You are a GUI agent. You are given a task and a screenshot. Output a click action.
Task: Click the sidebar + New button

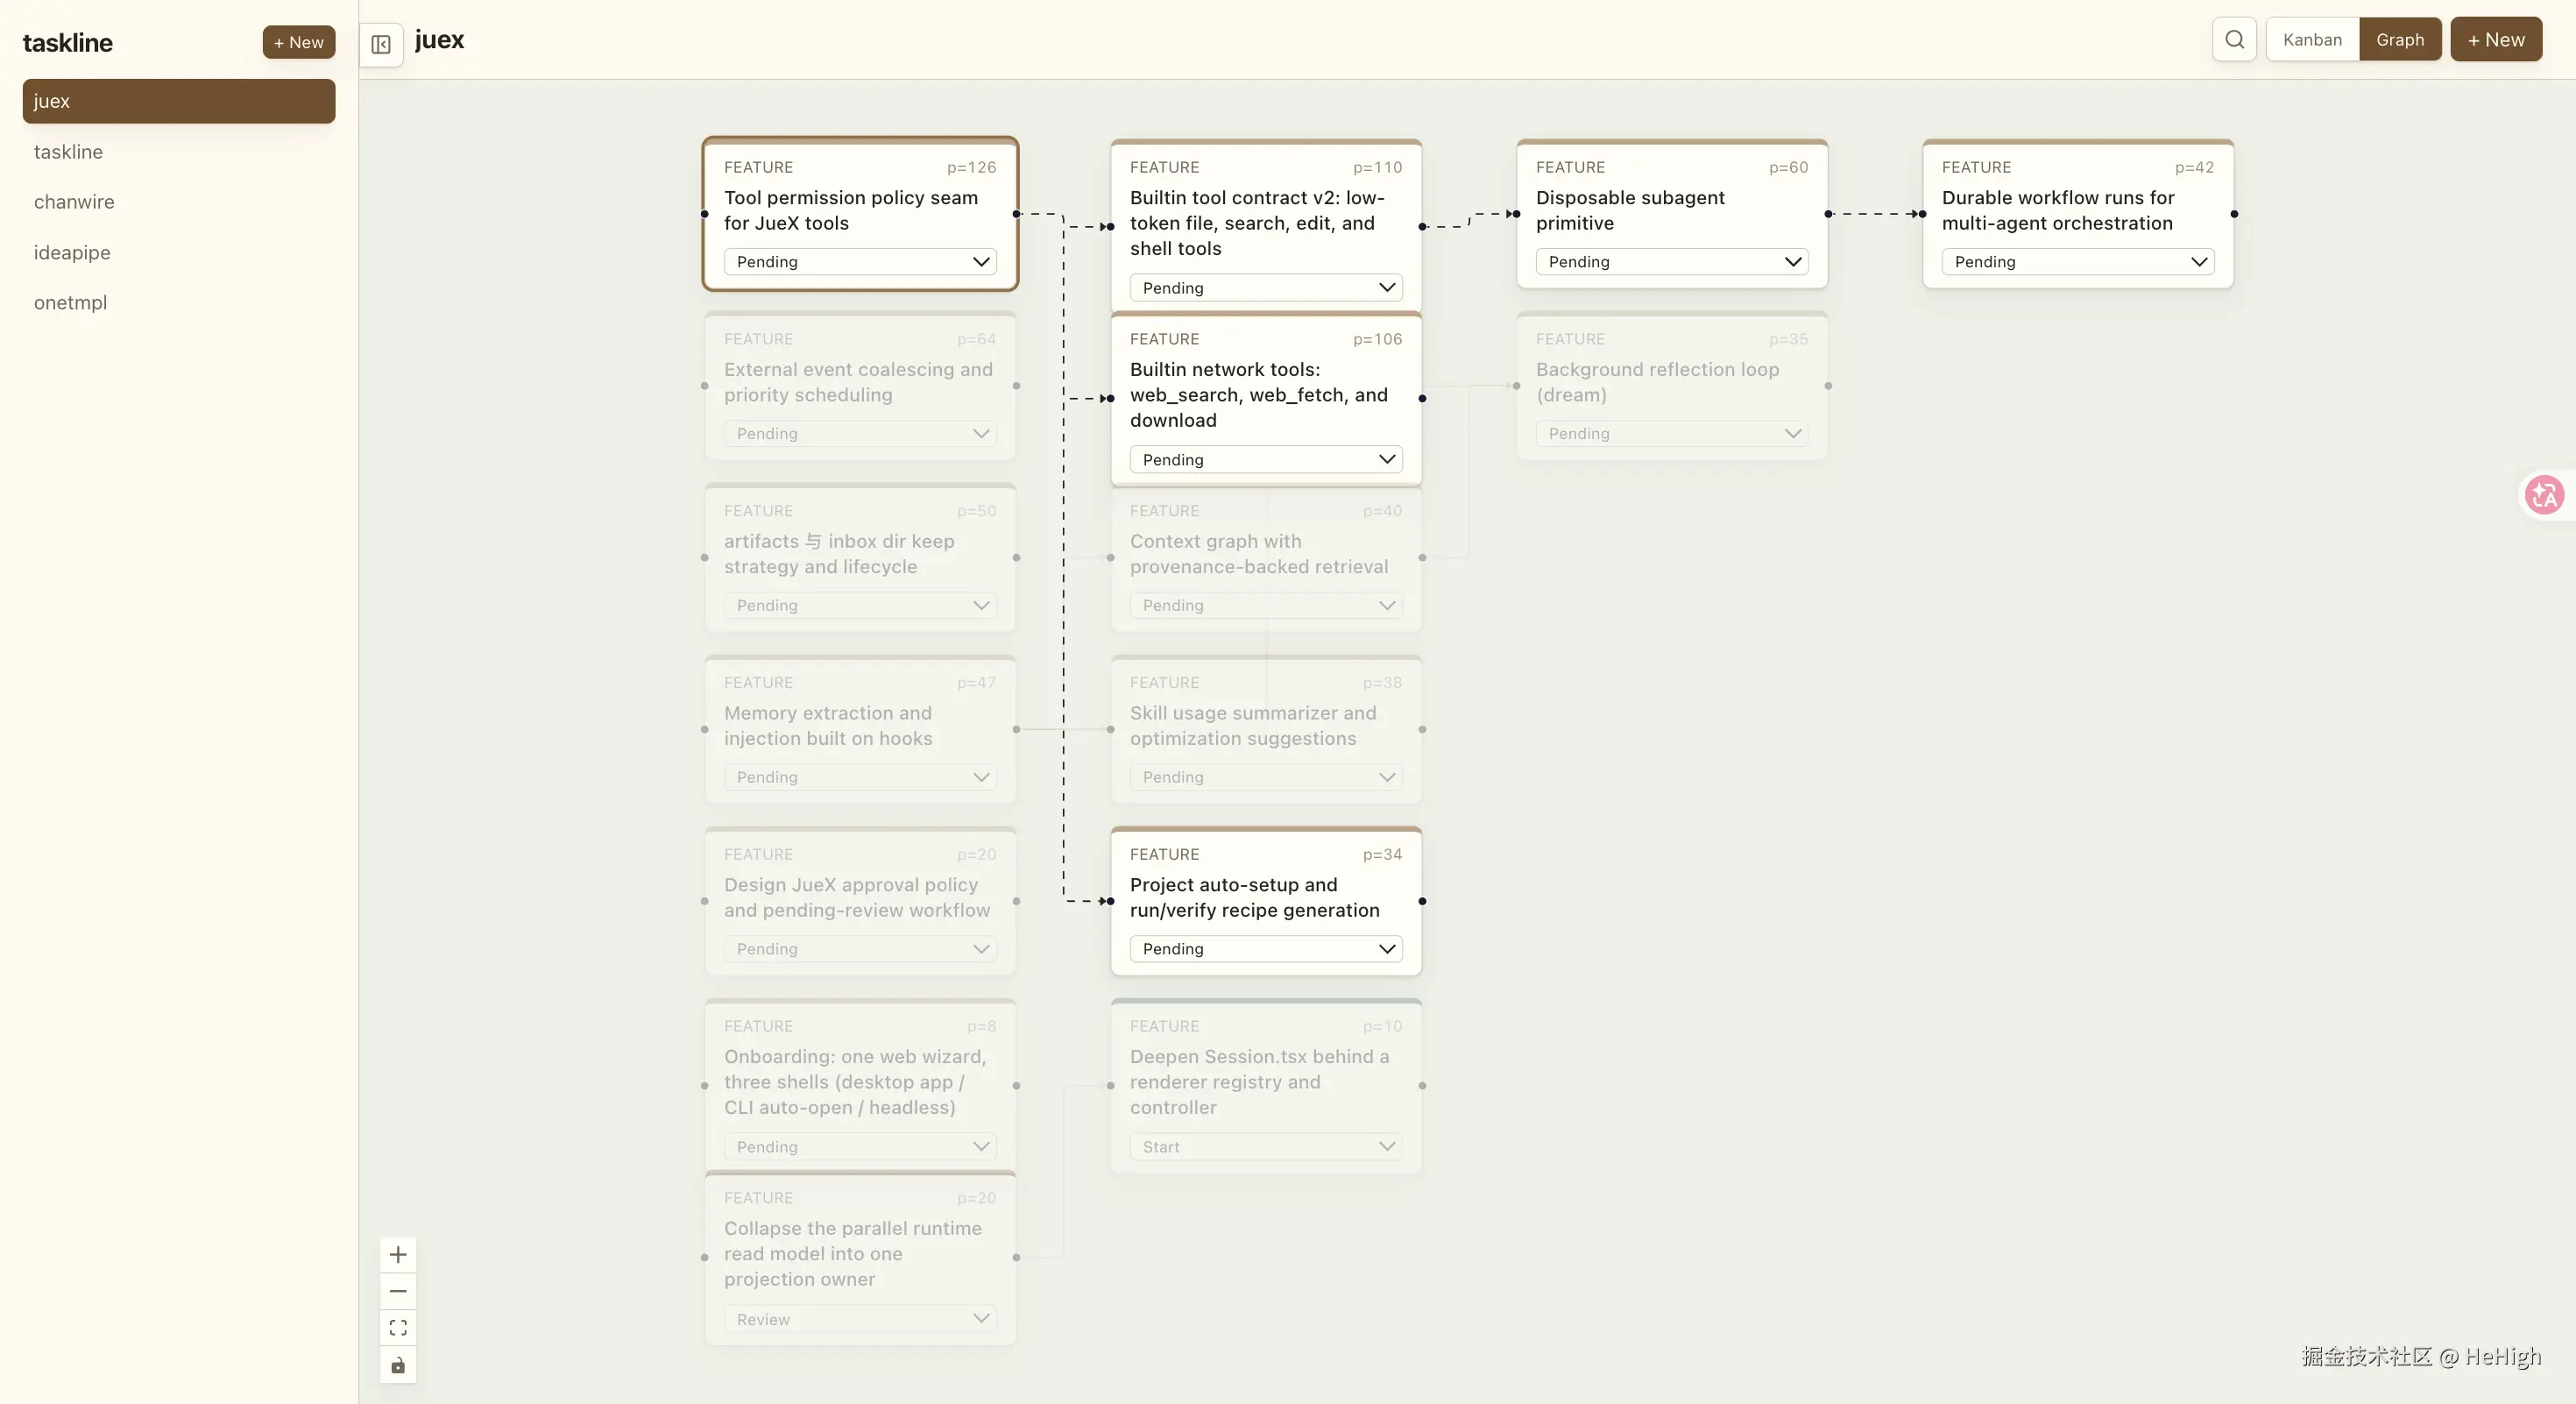tap(299, 42)
